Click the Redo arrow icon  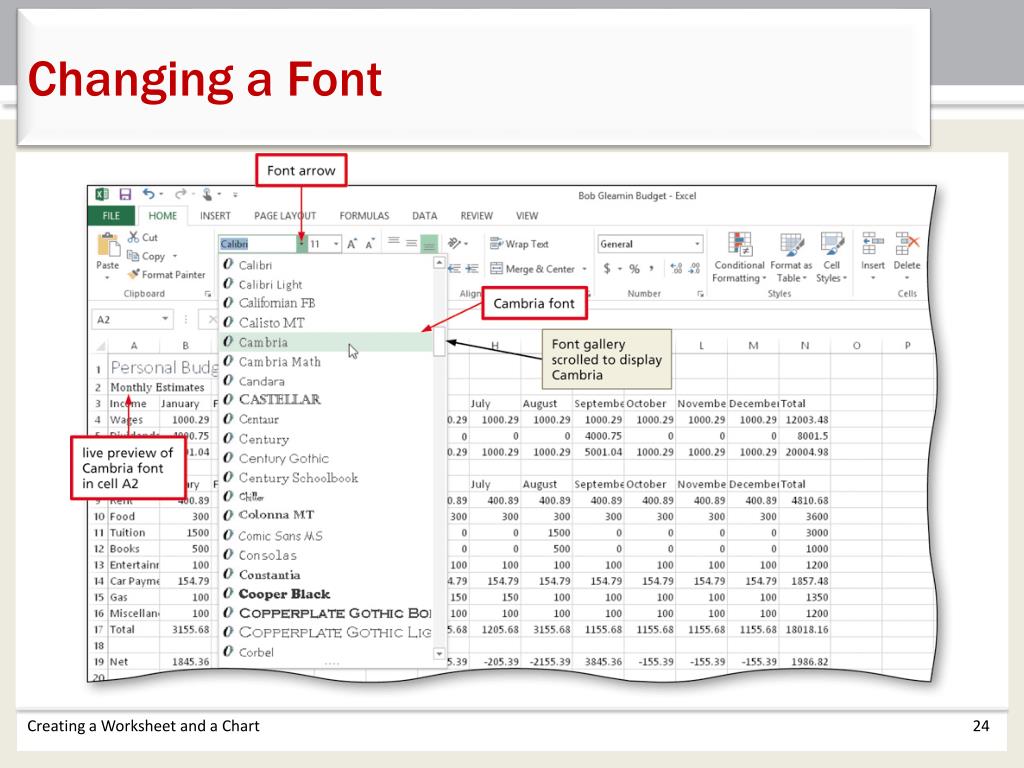pos(181,194)
